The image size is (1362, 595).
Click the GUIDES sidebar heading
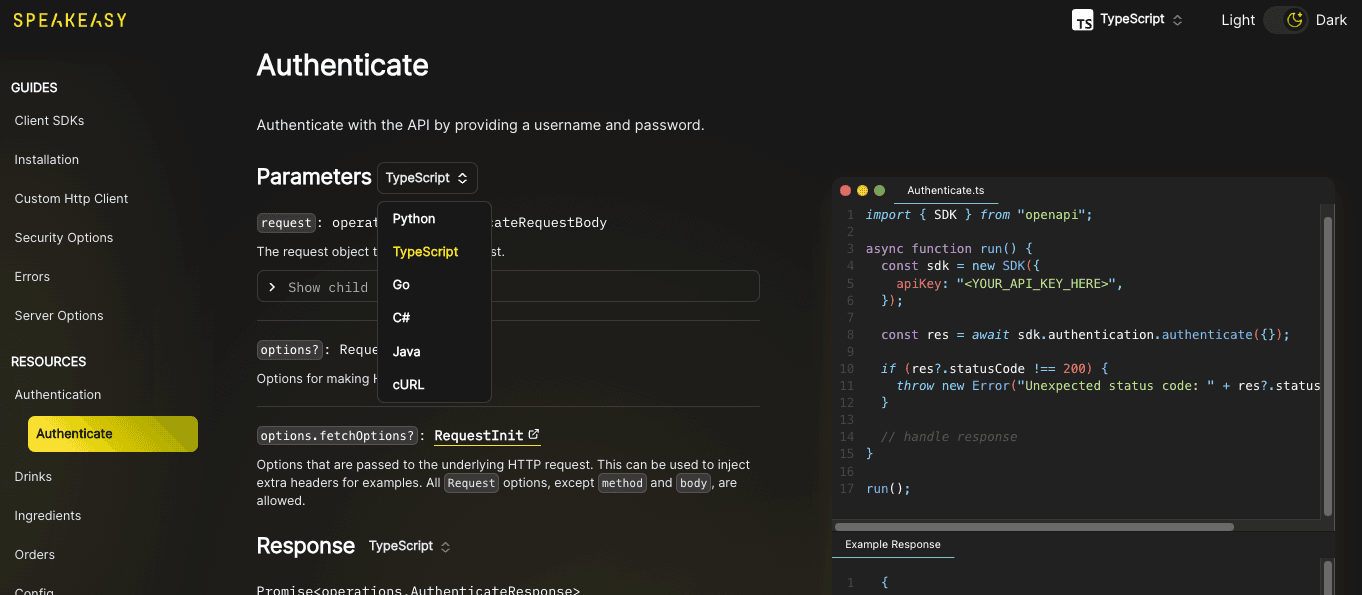[x=34, y=88]
